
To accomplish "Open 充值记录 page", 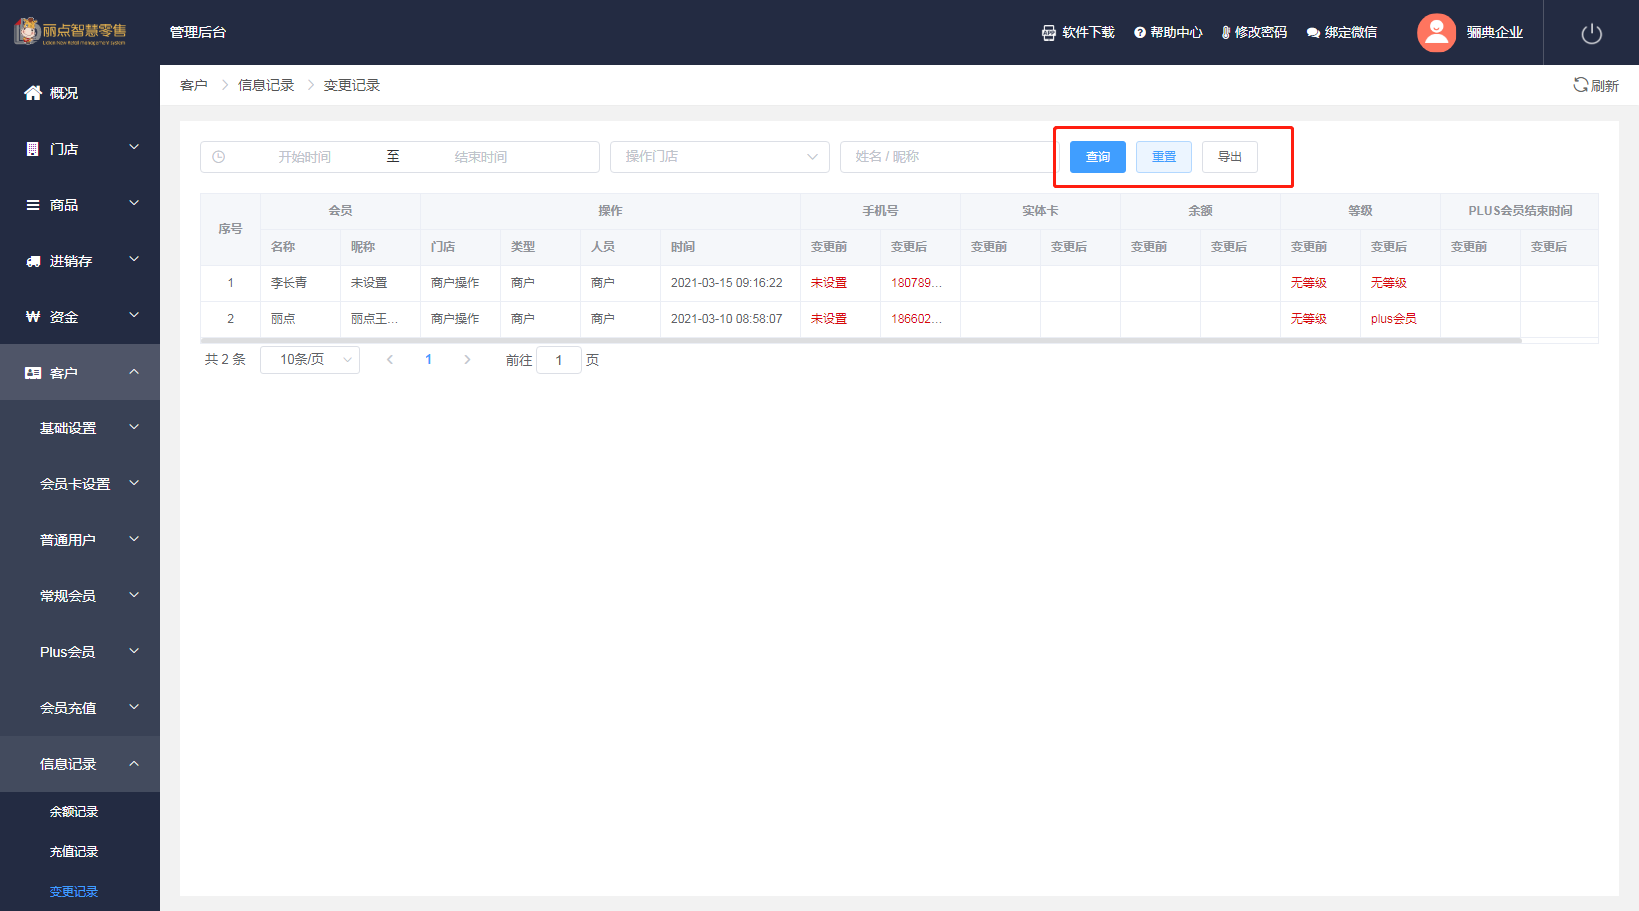I will pyautogui.click(x=74, y=852).
